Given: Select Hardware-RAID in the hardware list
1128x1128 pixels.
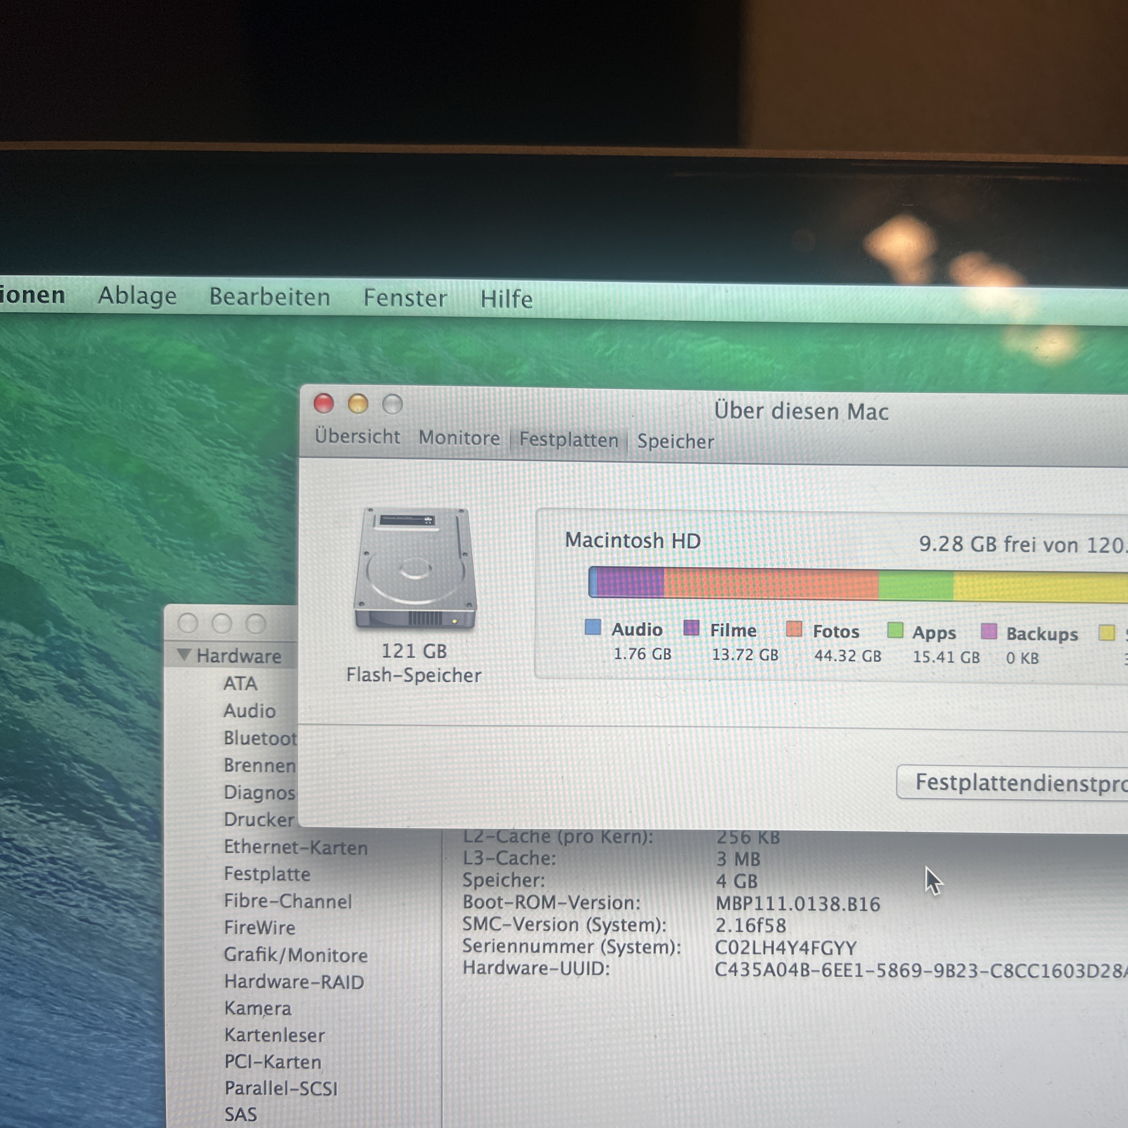Looking at the screenshot, I should tap(294, 981).
